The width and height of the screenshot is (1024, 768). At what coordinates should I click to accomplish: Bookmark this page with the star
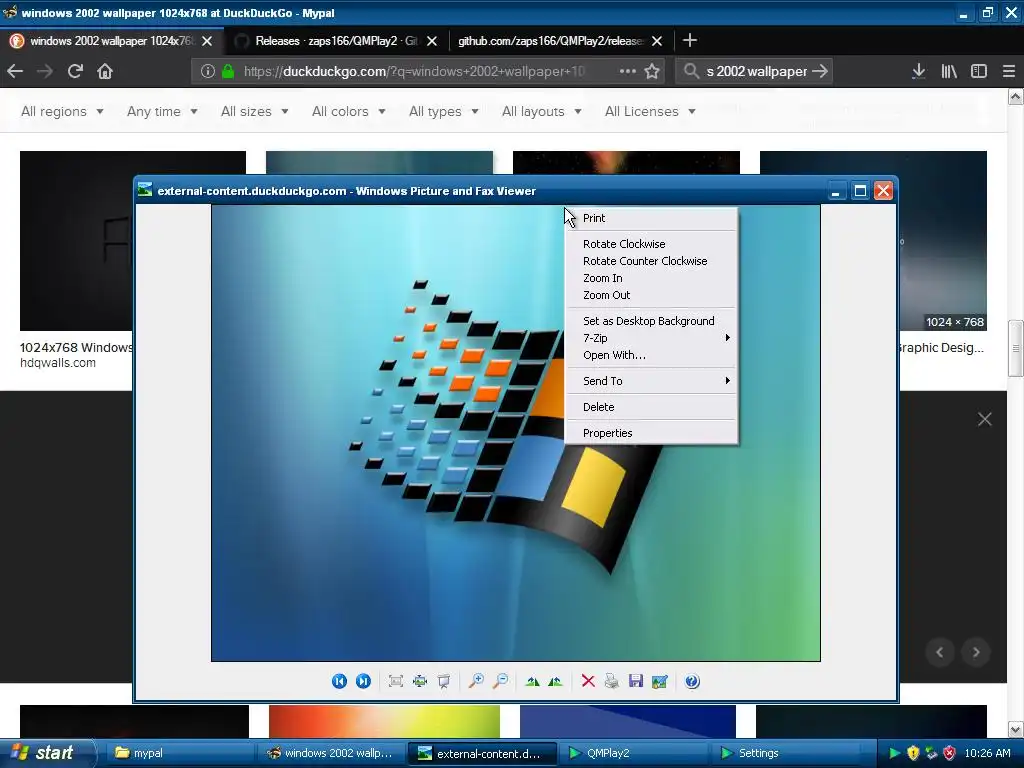click(x=652, y=71)
